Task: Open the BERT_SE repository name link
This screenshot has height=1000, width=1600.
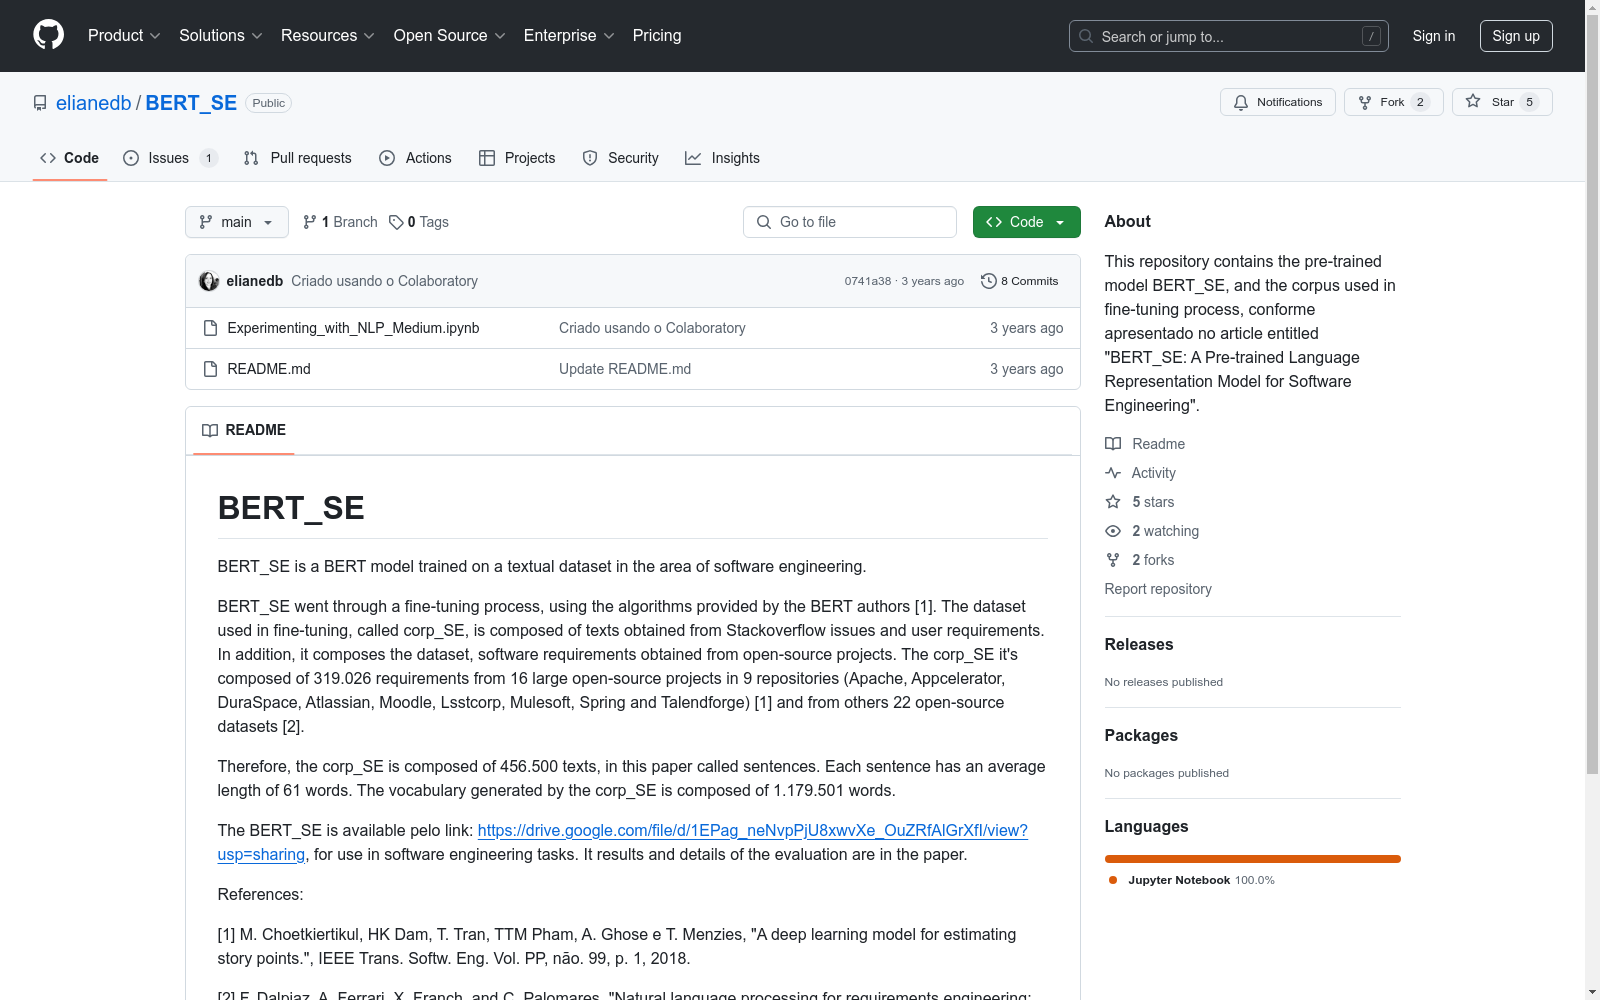Action: click(x=191, y=103)
